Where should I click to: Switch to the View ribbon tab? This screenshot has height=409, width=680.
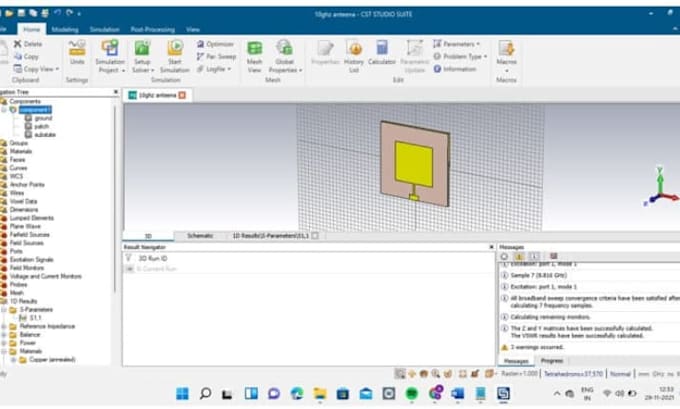pos(193,29)
